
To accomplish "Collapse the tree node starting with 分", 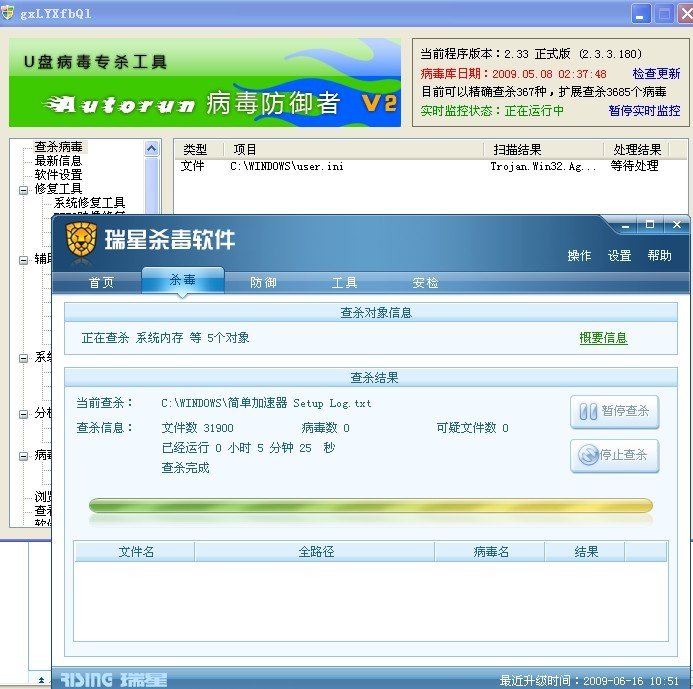I will tap(23, 415).
